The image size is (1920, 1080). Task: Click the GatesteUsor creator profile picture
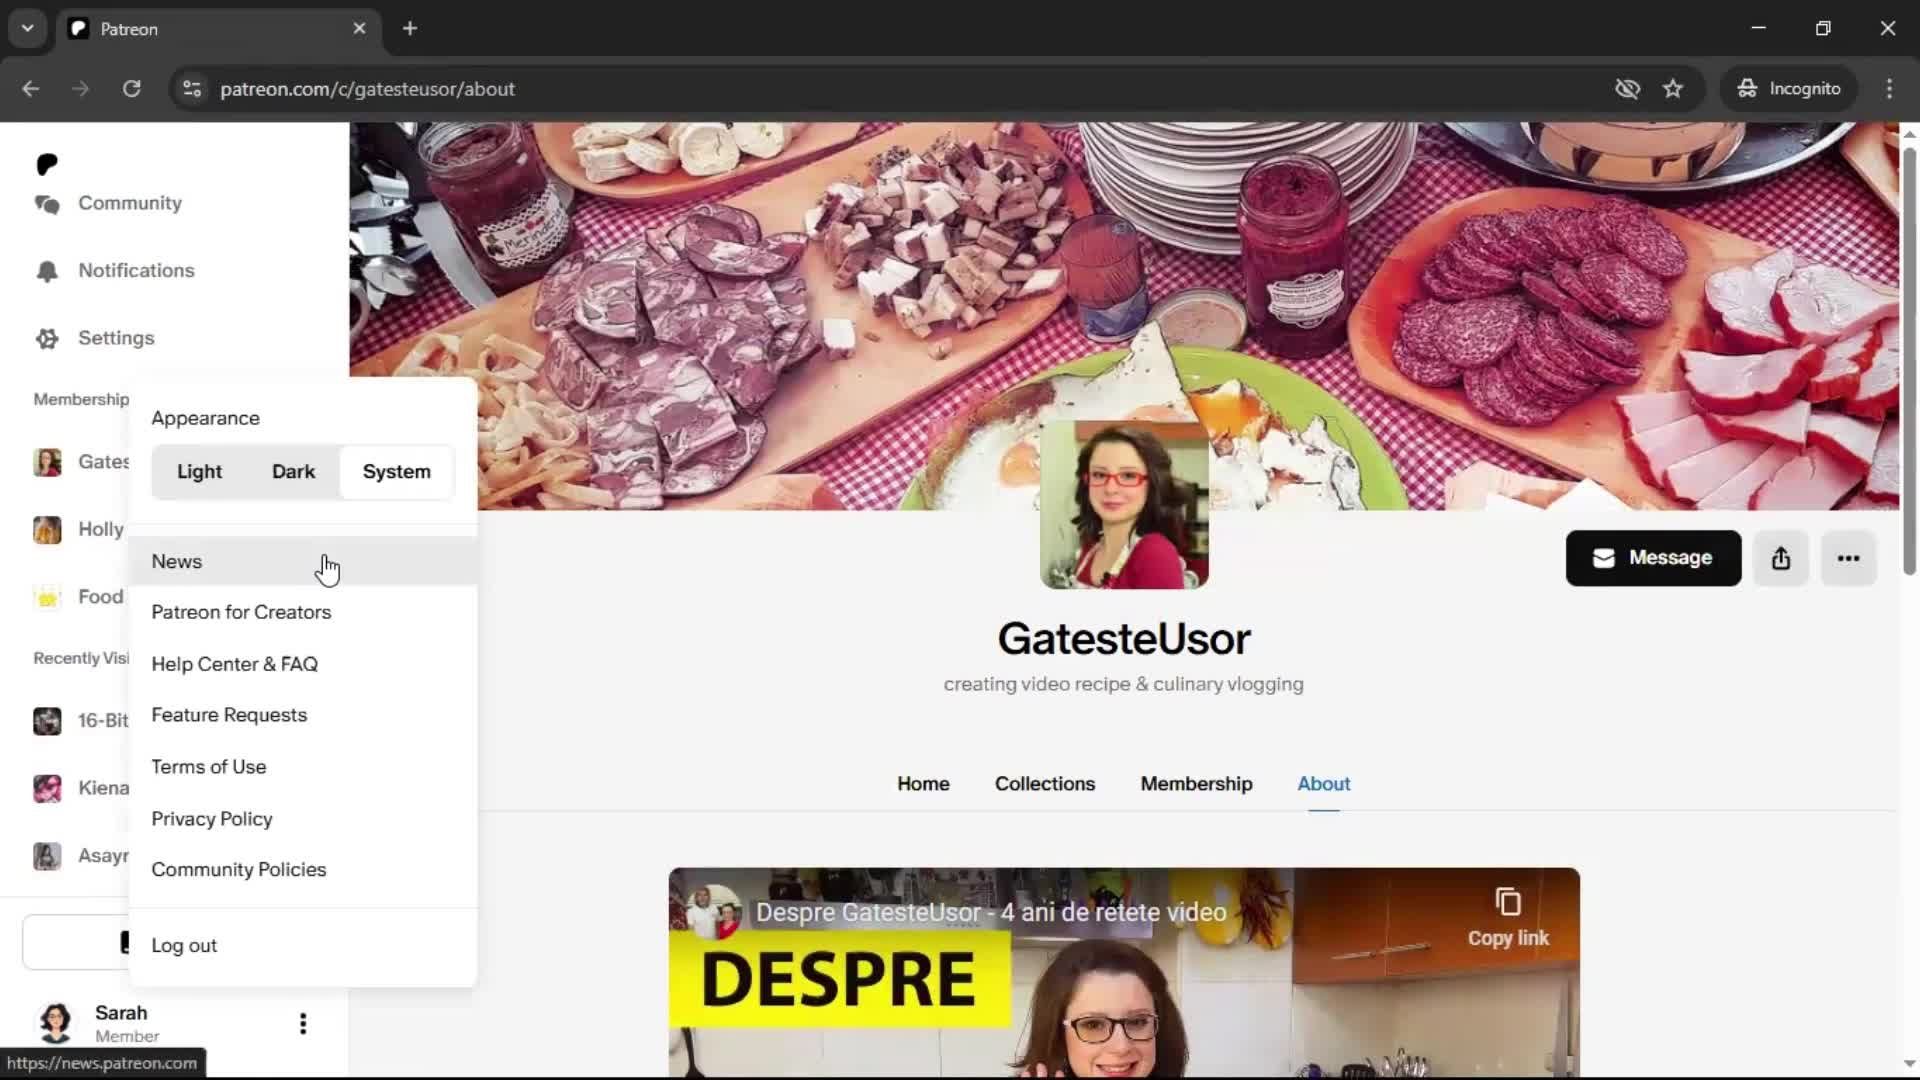coord(1124,505)
